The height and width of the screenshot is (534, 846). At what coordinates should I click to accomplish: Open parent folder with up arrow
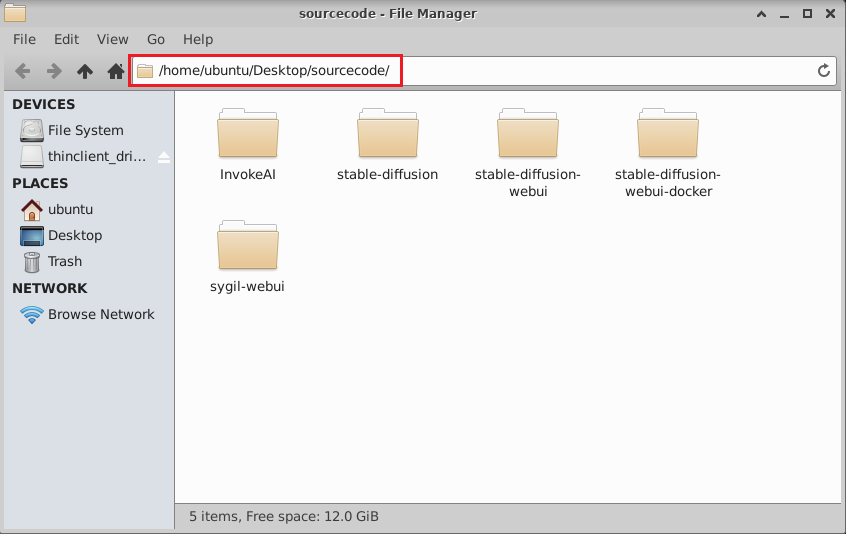tap(85, 71)
